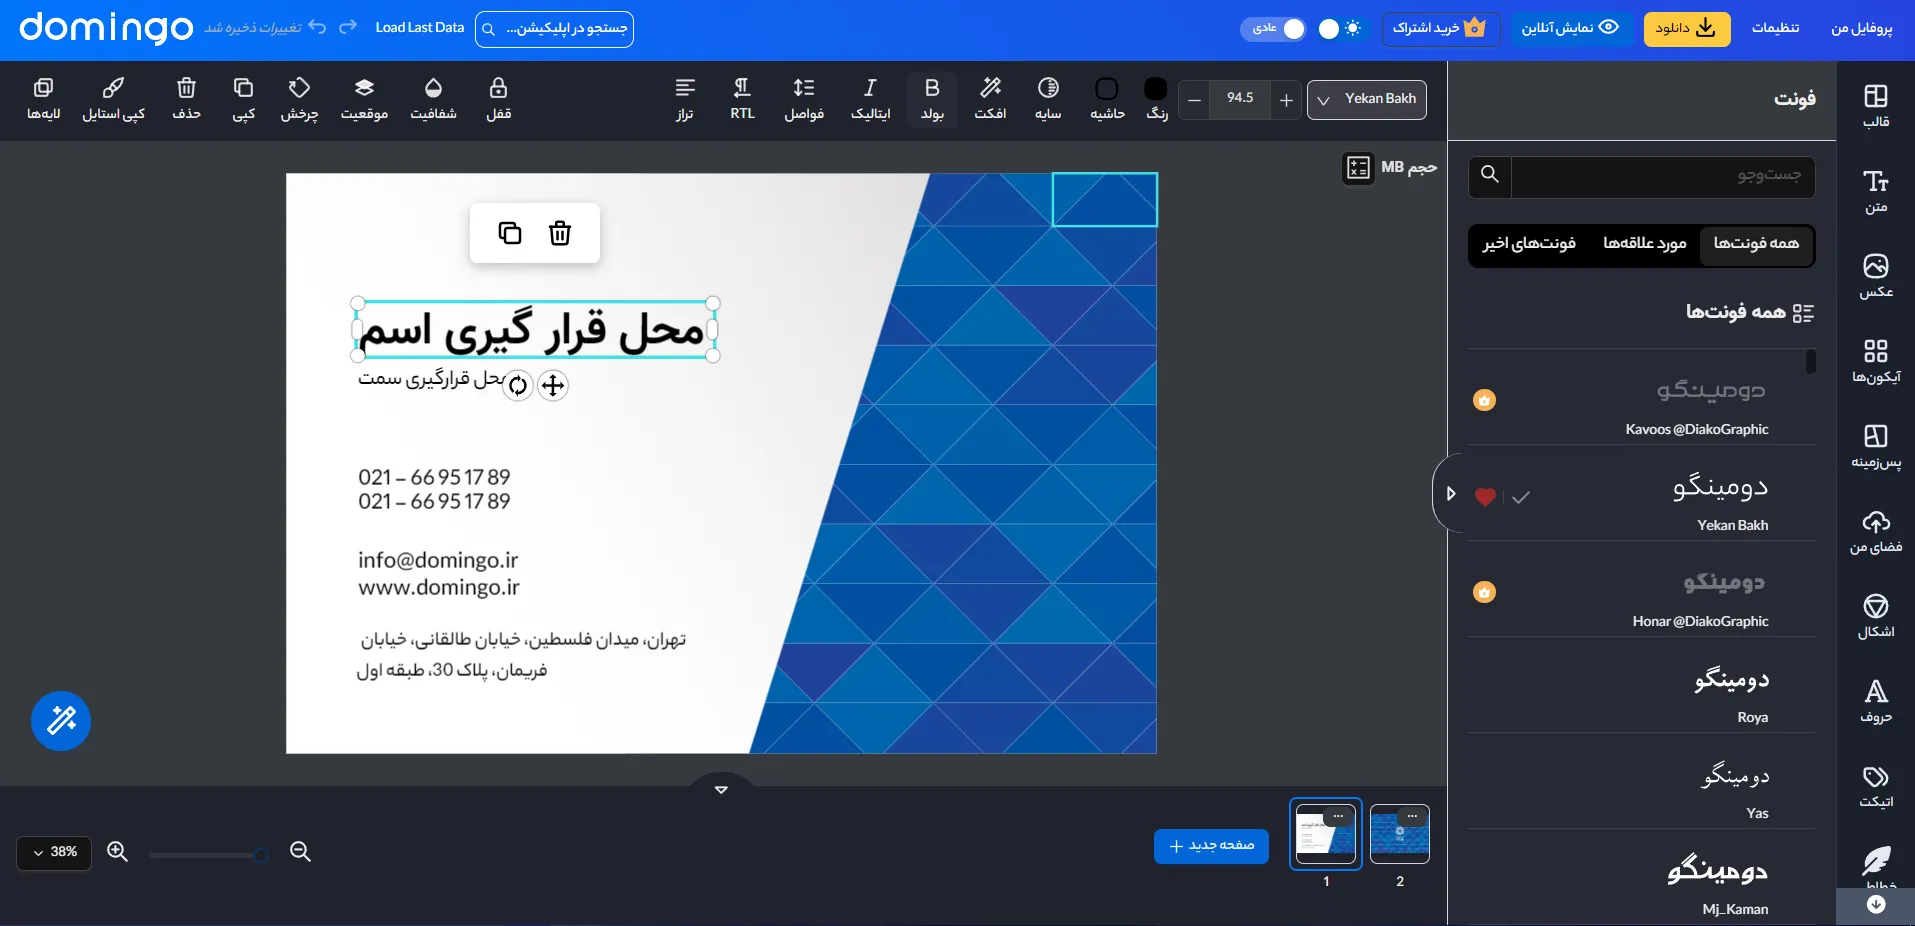Click the font search magnifier button

coord(1490,175)
